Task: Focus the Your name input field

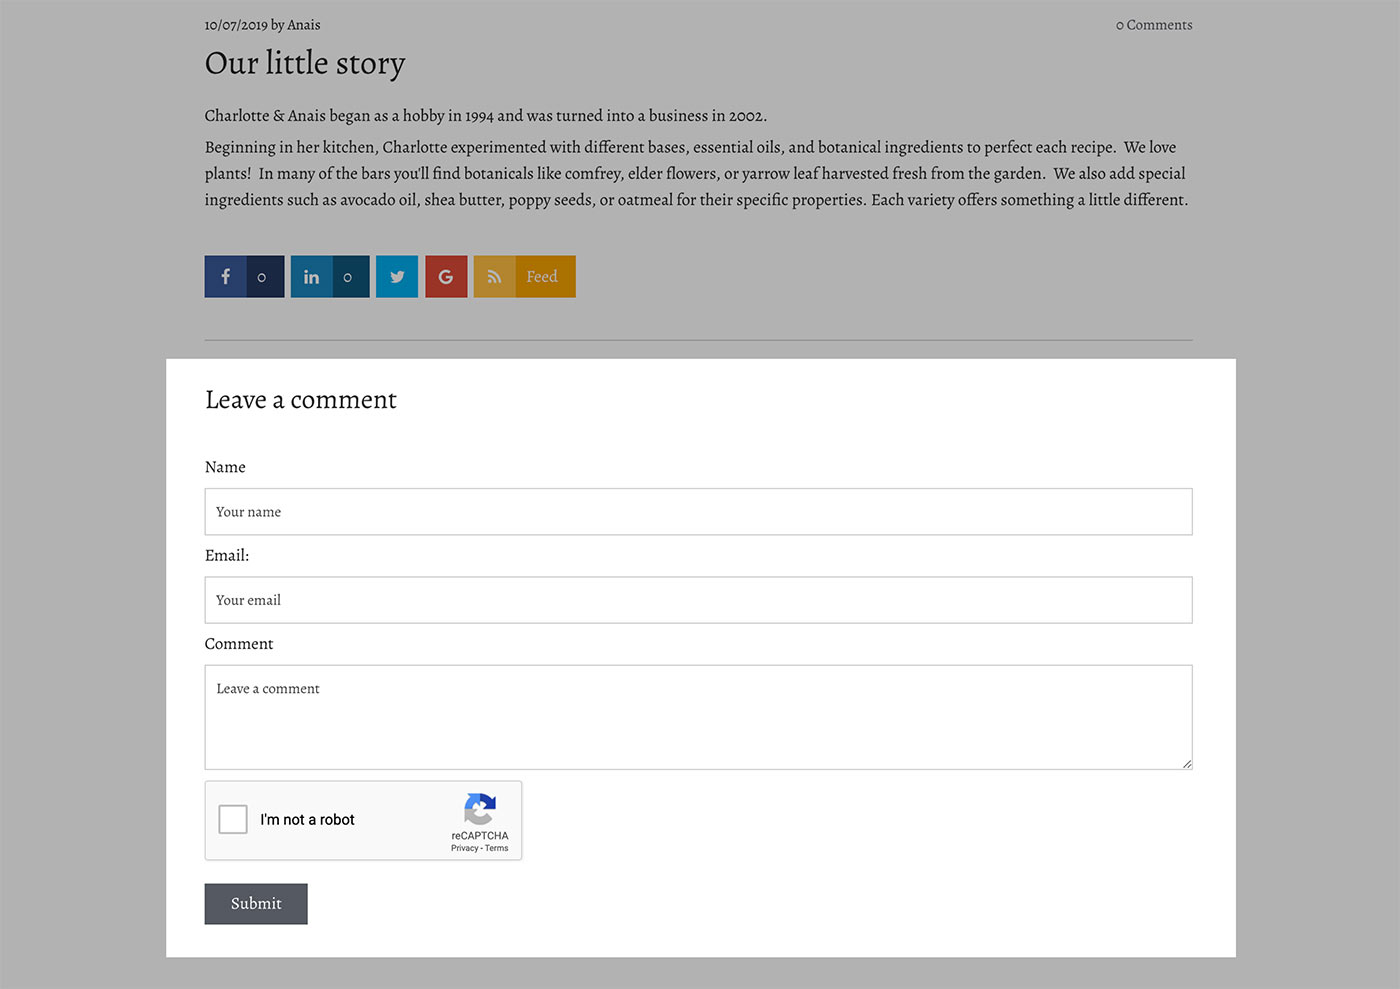Action: [698, 512]
